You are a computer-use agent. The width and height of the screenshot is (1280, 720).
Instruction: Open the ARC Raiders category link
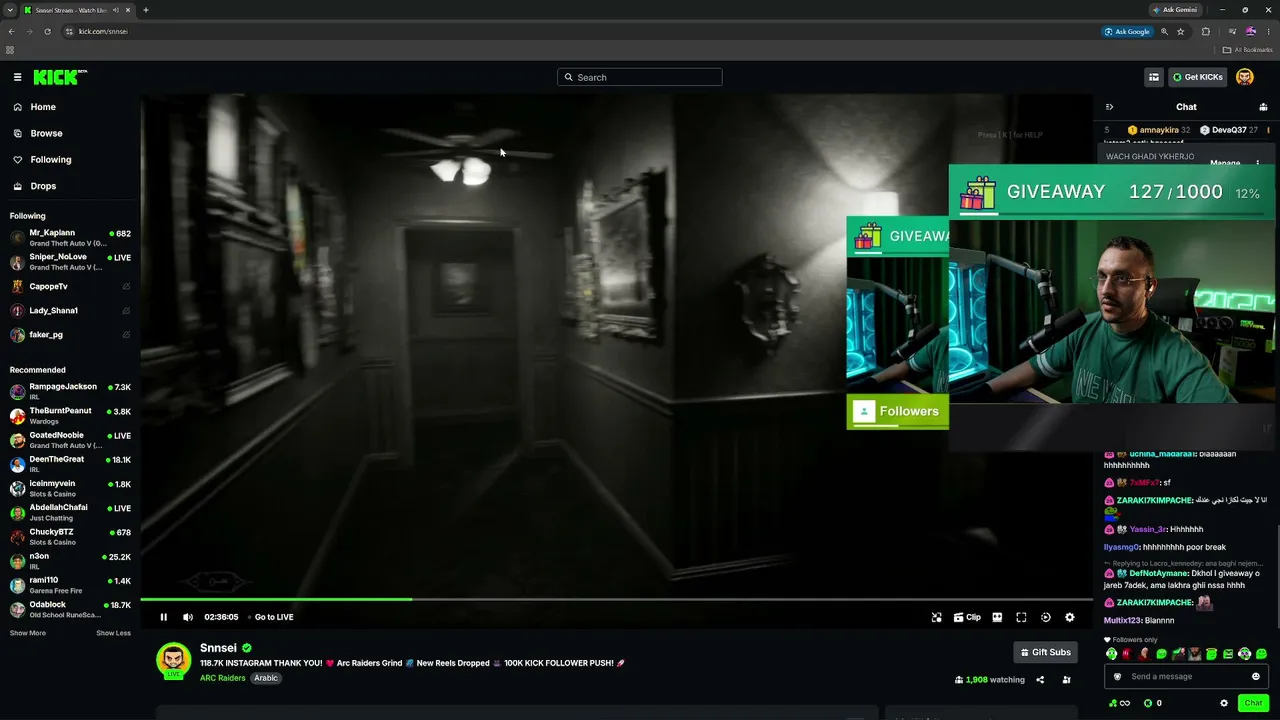[x=222, y=678]
